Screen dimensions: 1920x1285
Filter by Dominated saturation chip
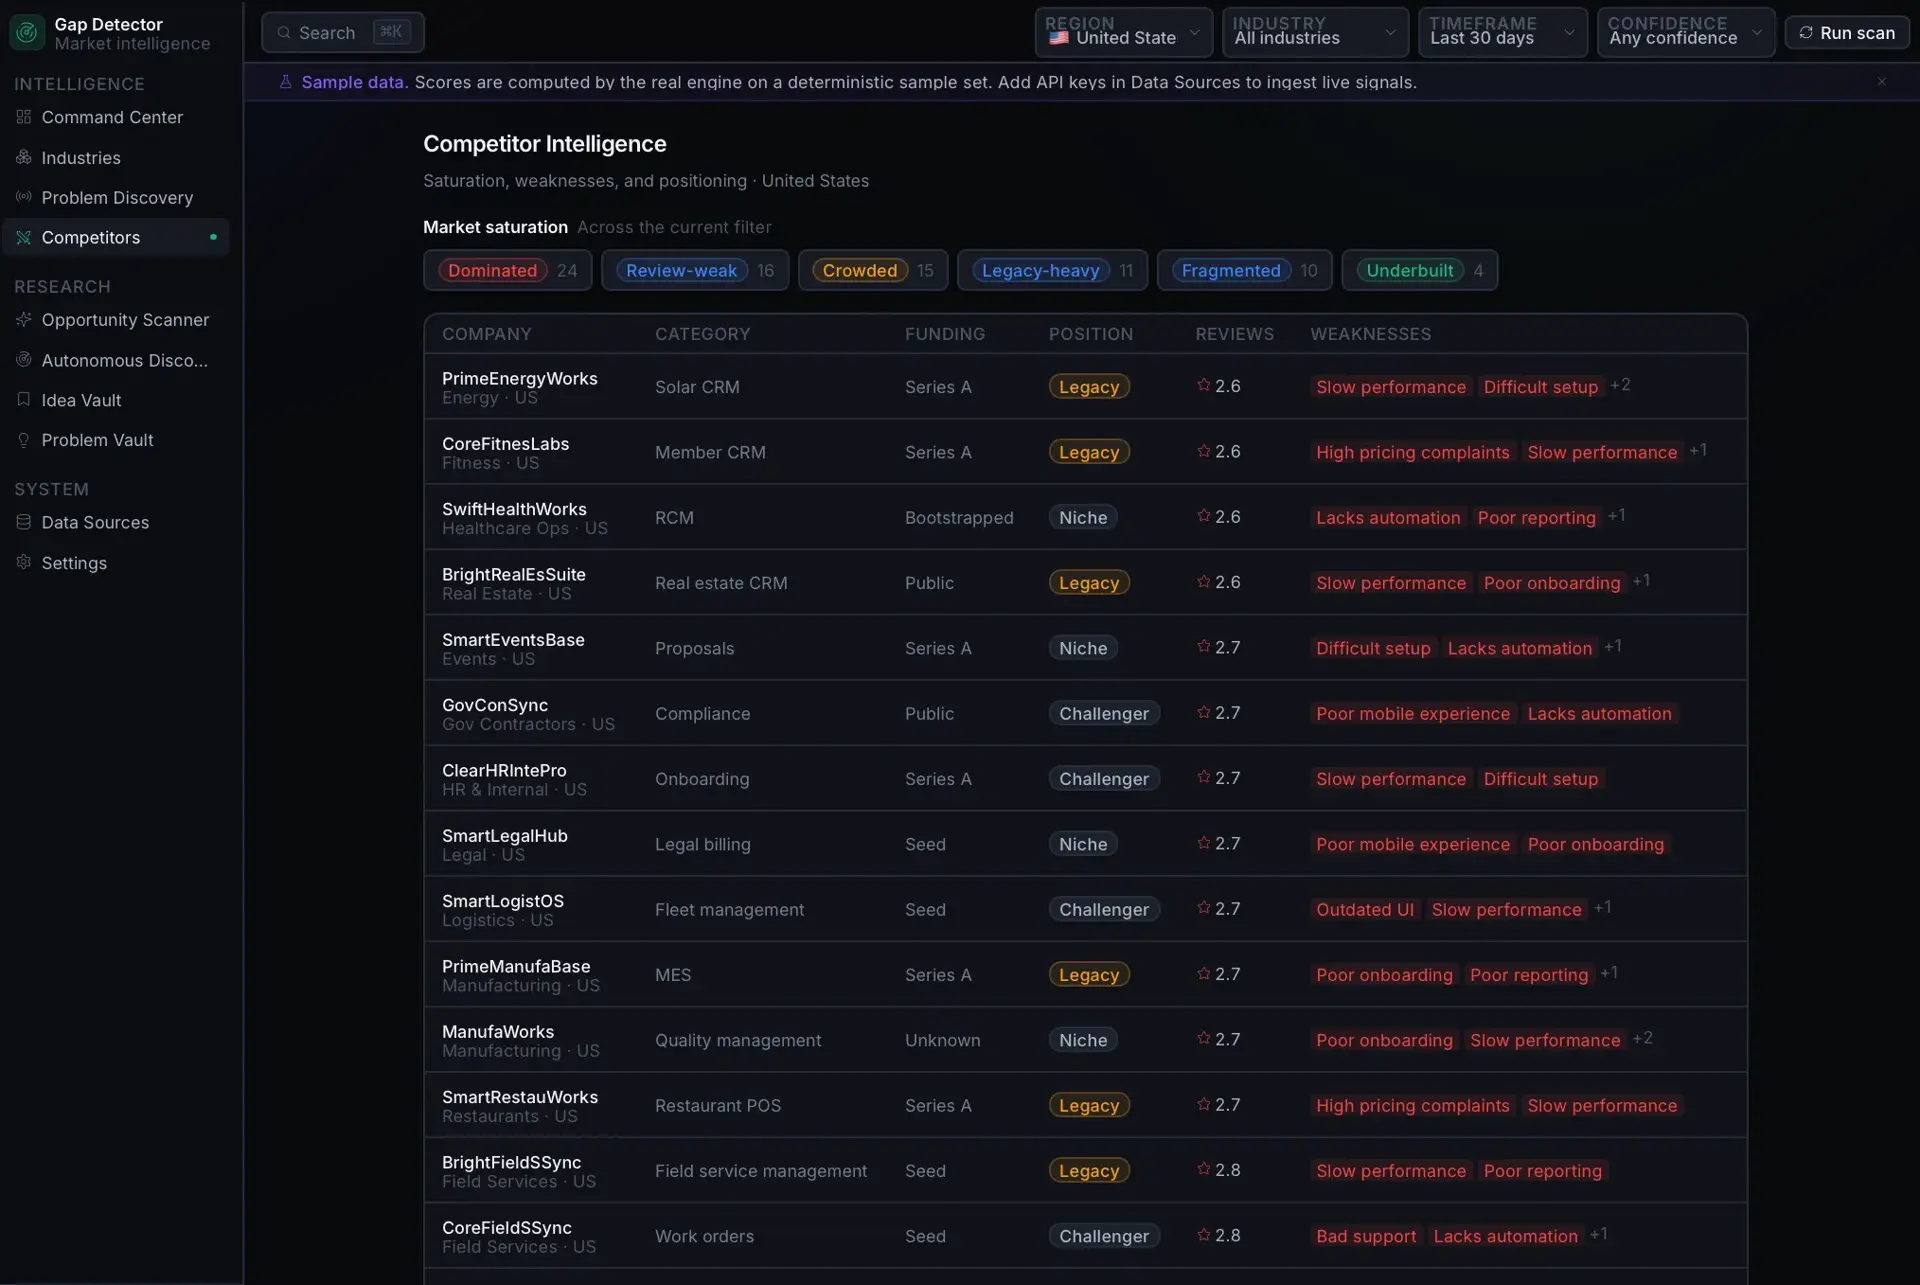[508, 270]
